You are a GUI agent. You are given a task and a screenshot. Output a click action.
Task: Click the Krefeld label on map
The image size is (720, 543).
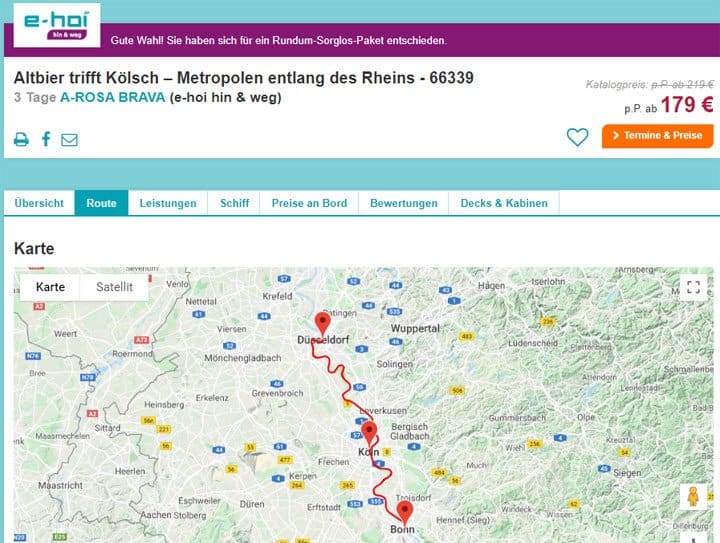pos(277,296)
